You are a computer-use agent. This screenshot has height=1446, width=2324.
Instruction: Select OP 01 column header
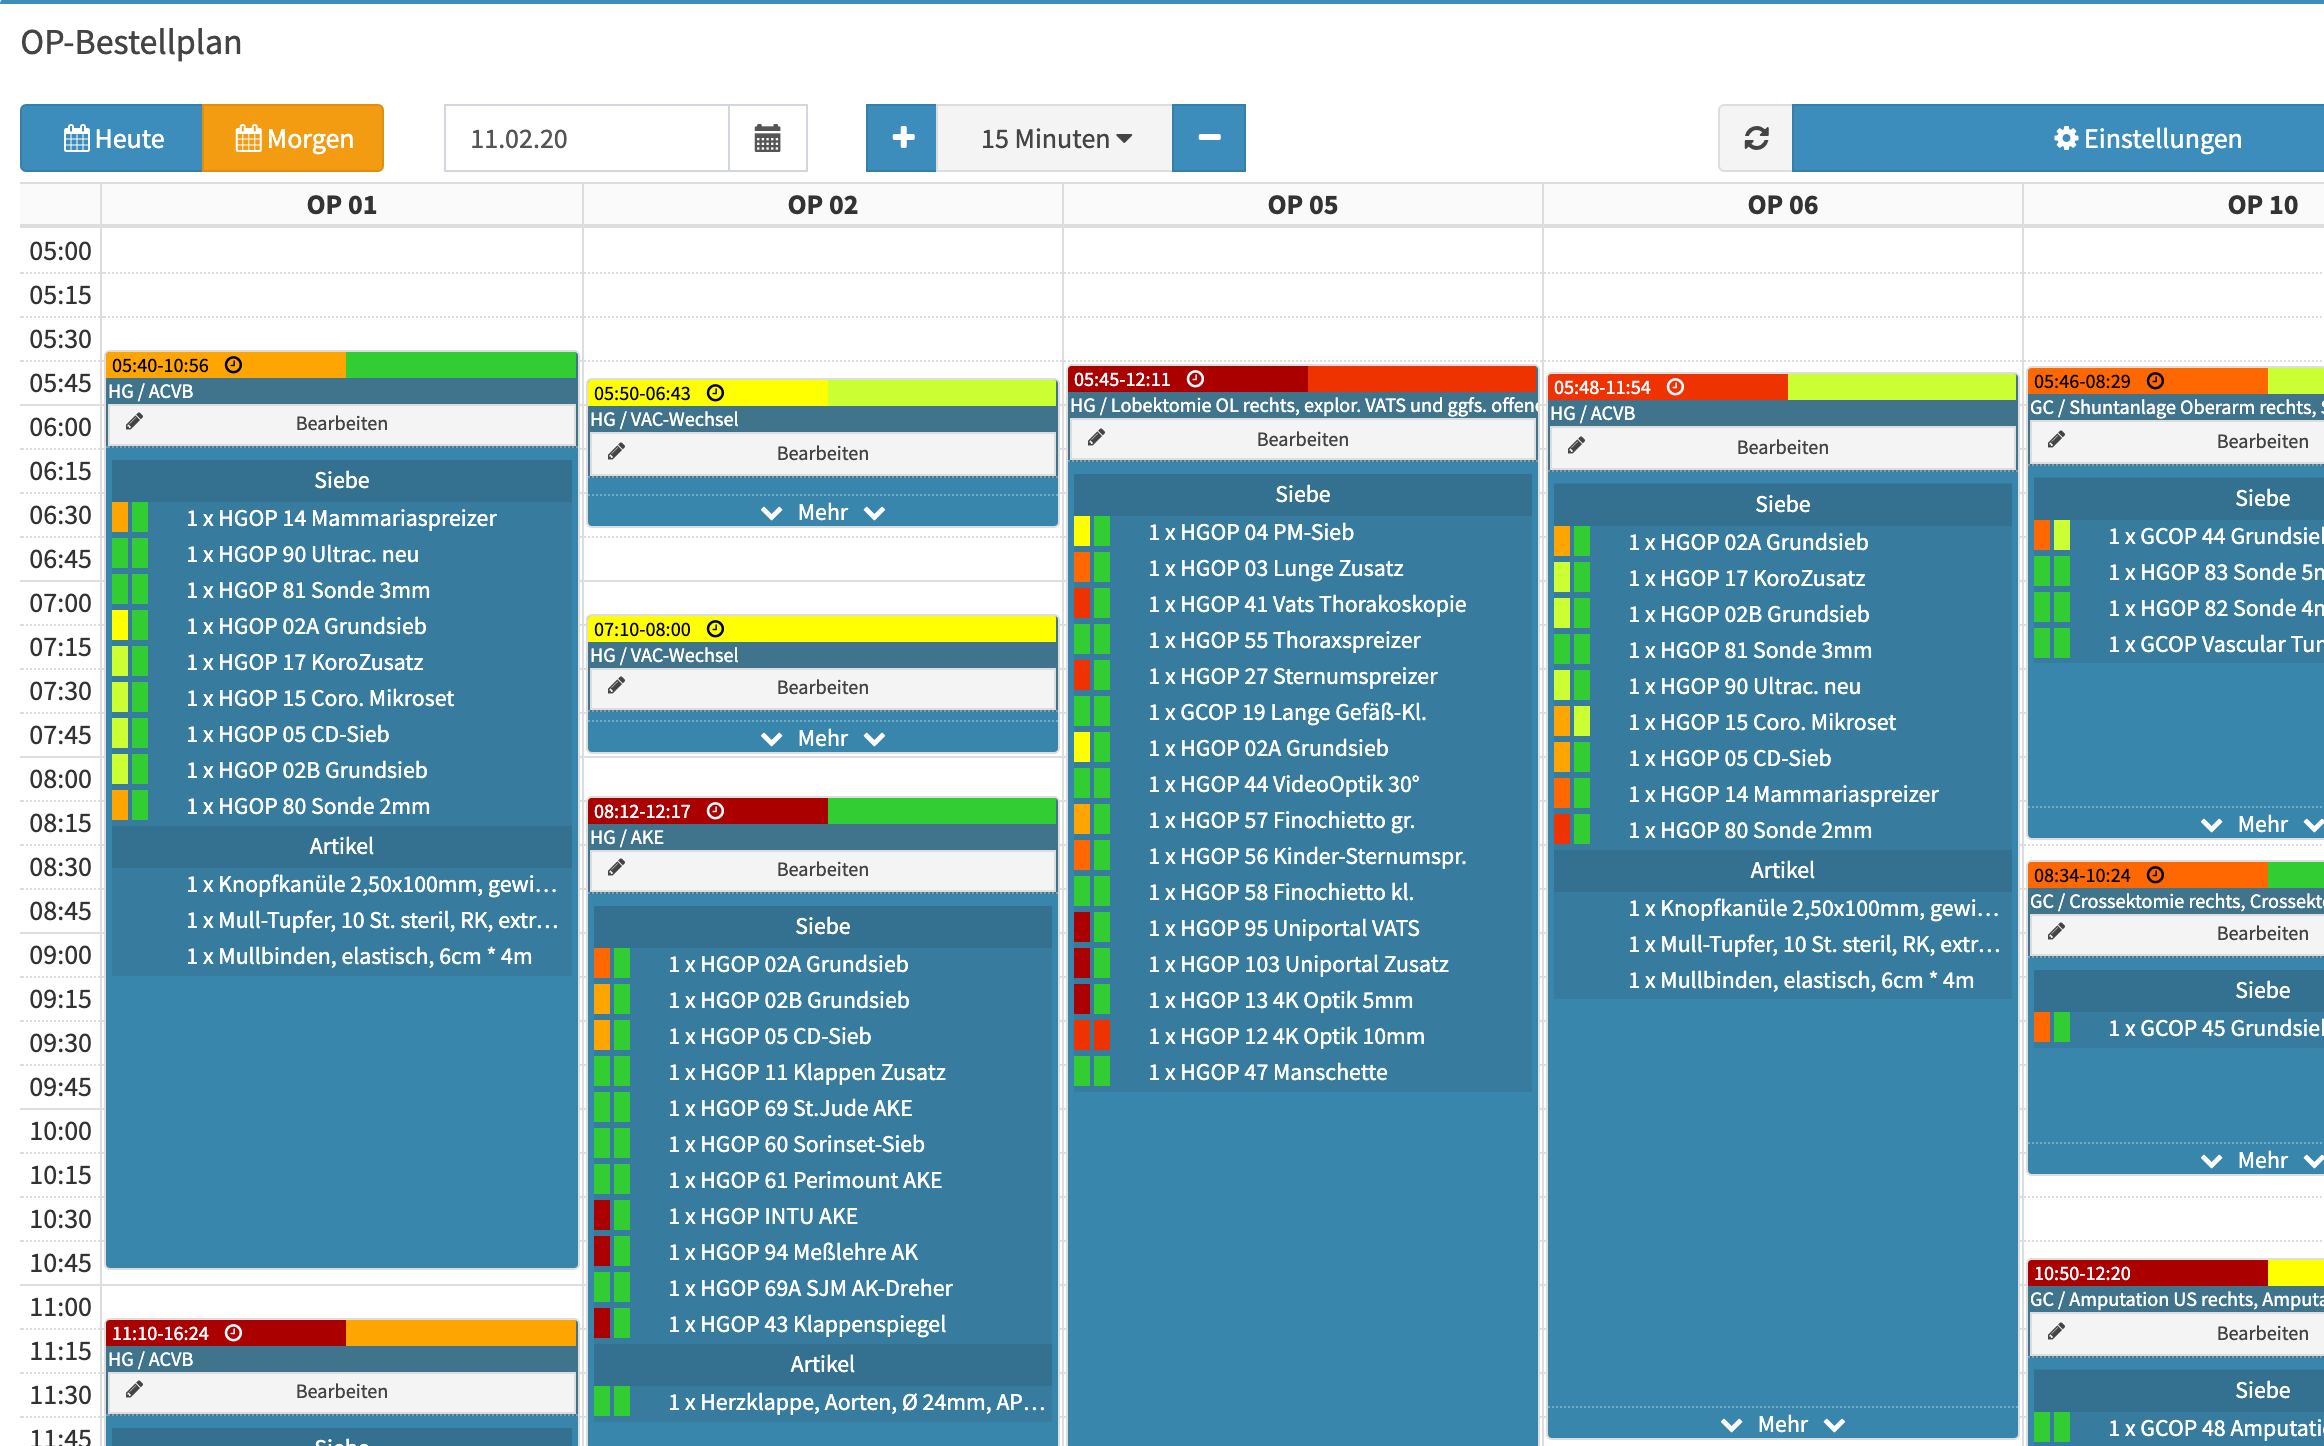[342, 205]
